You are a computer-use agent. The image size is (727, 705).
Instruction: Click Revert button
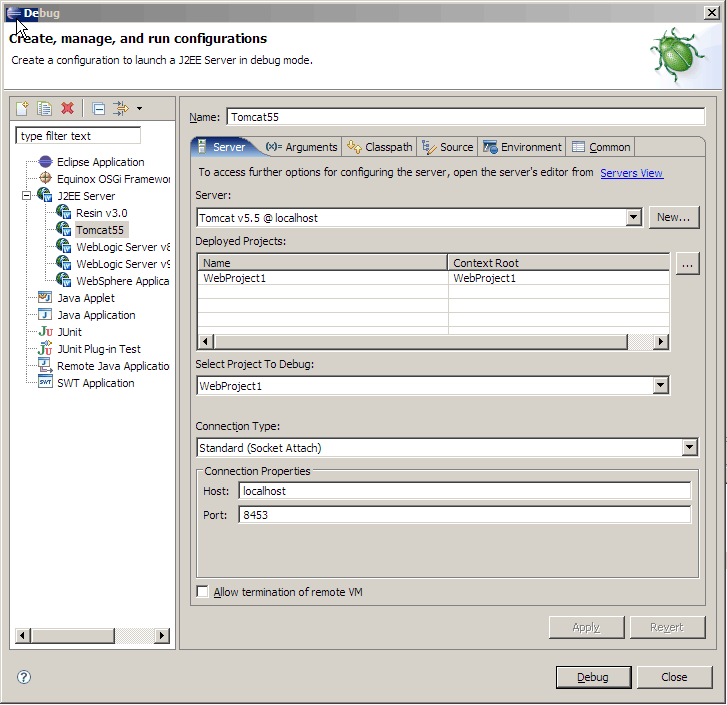point(667,627)
